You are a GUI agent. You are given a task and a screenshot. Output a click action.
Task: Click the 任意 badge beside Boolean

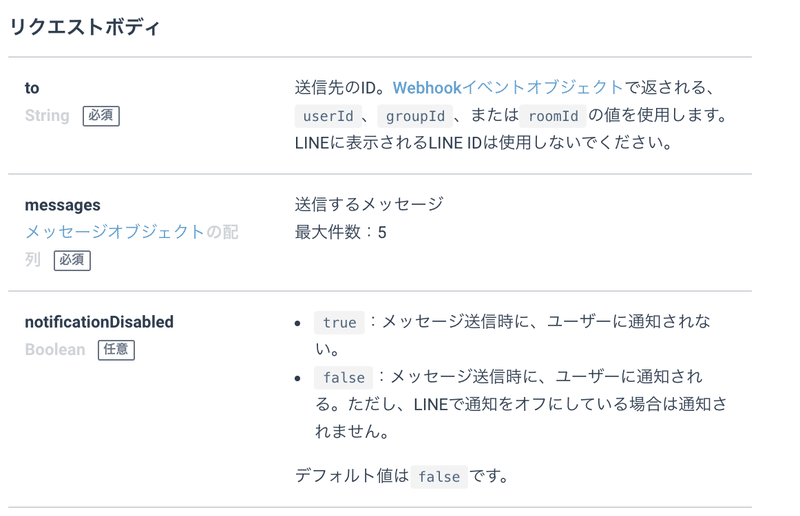click(x=116, y=350)
